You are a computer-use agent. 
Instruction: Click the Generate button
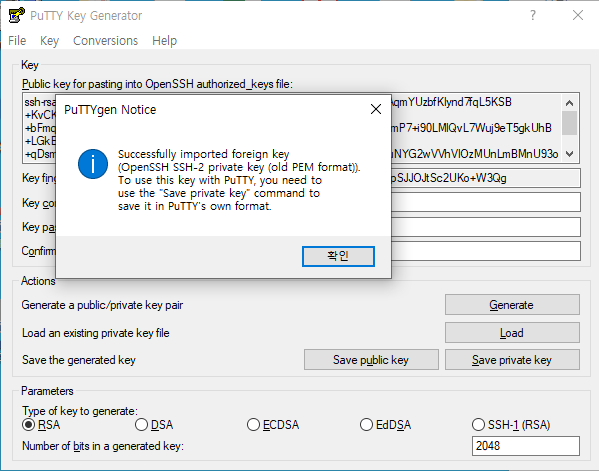[x=512, y=305]
